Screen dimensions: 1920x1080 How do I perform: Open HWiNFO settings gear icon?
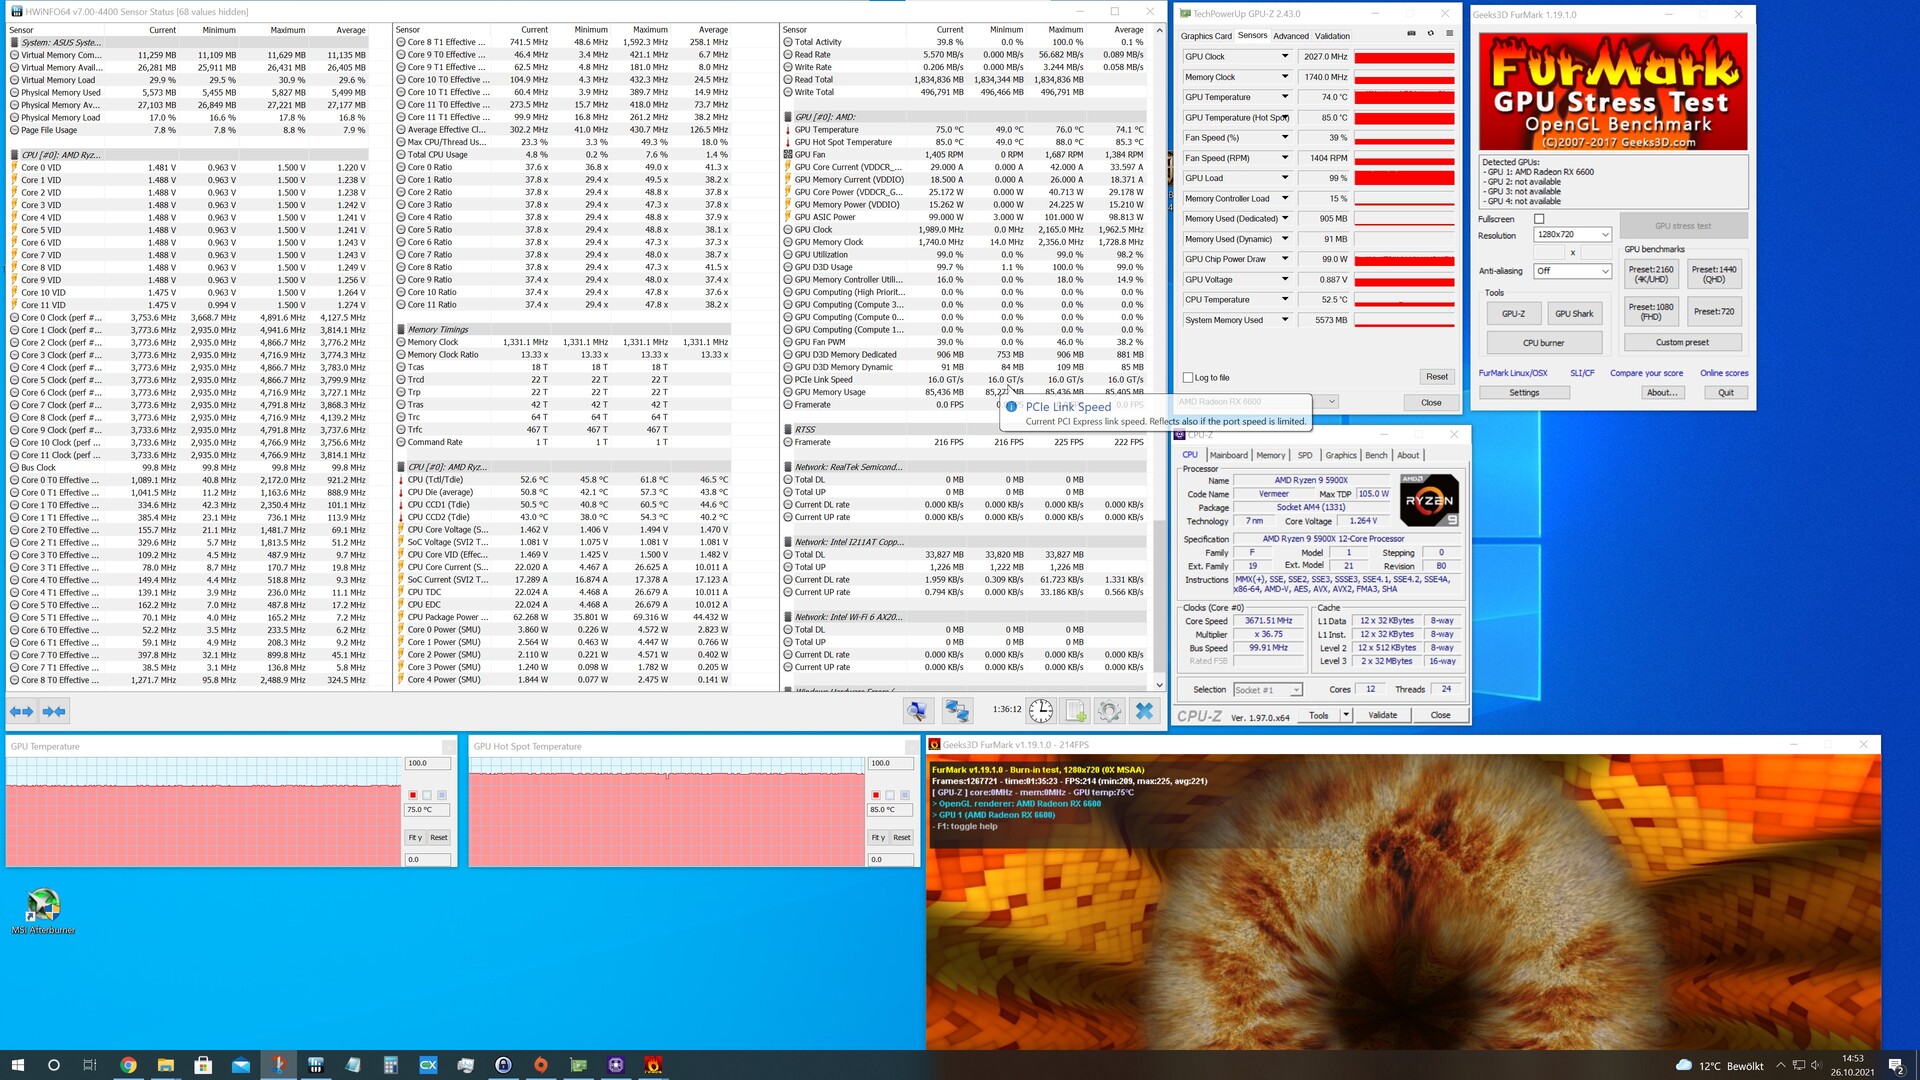pyautogui.click(x=1109, y=711)
